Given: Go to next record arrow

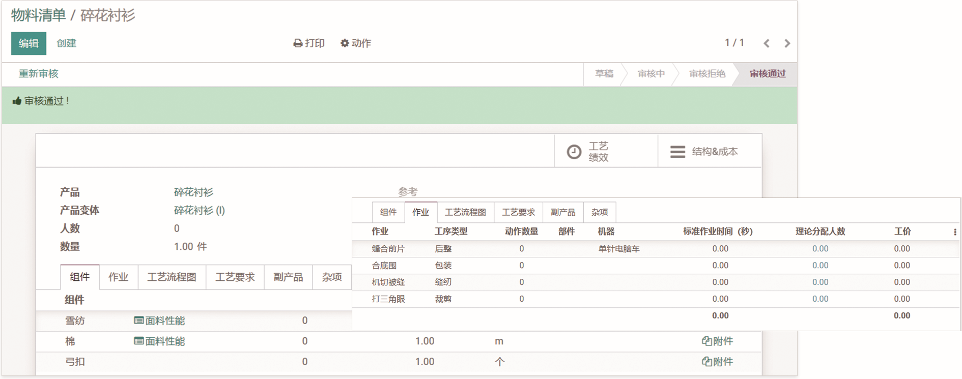Looking at the screenshot, I should 787,44.
